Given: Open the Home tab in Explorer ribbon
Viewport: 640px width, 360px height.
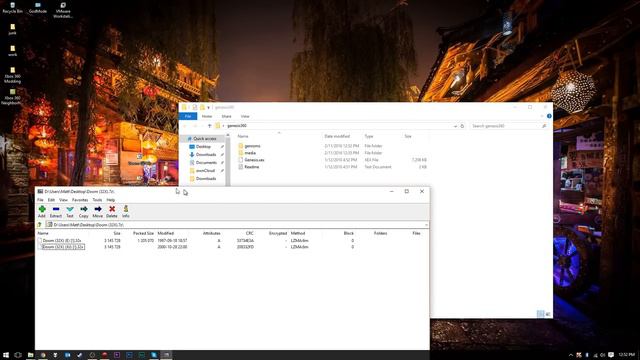Looking at the screenshot, I should [x=207, y=116].
